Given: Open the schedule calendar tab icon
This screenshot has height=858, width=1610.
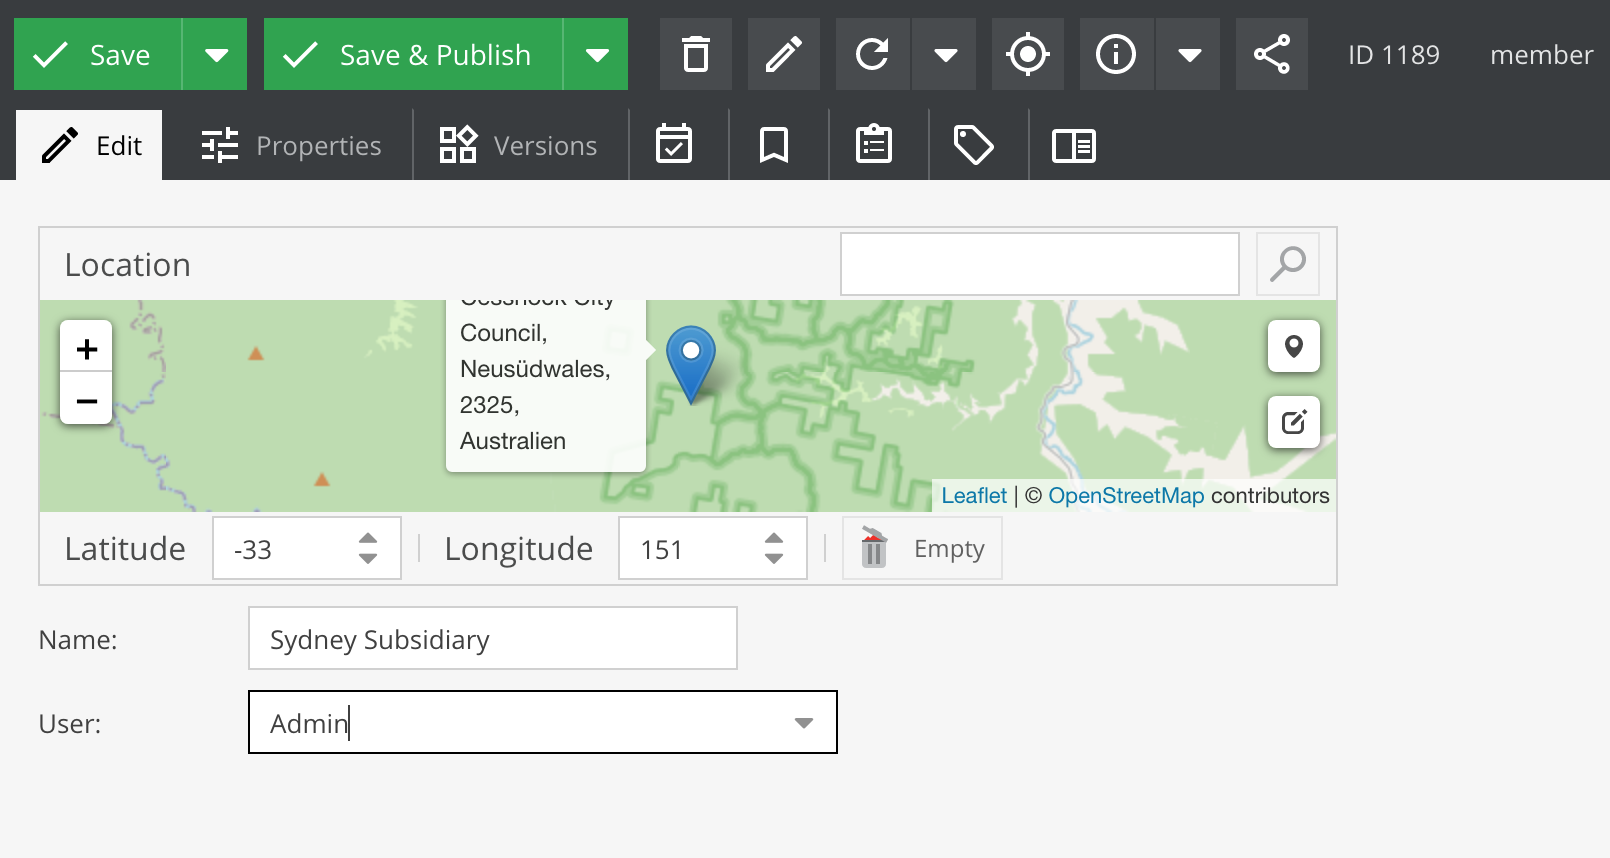Looking at the screenshot, I should [674, 145].
